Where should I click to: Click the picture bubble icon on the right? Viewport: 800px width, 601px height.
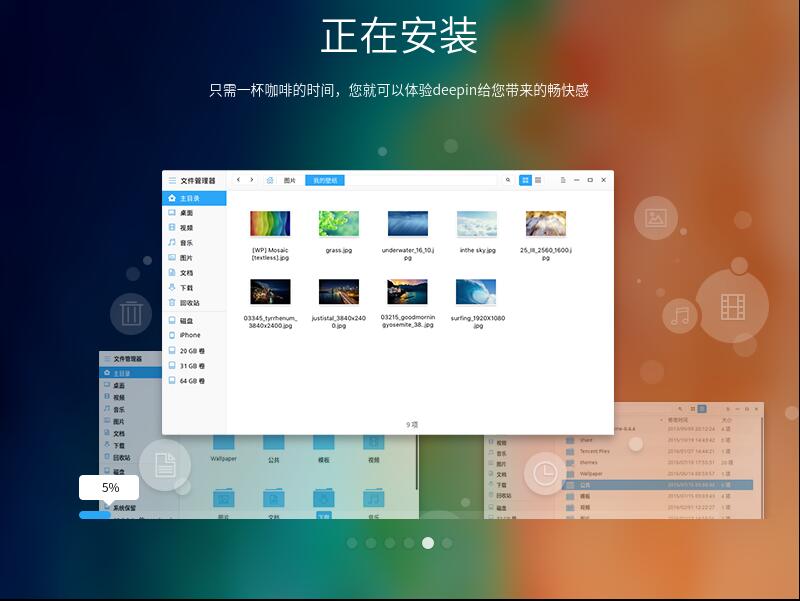[x=656, y=217]
